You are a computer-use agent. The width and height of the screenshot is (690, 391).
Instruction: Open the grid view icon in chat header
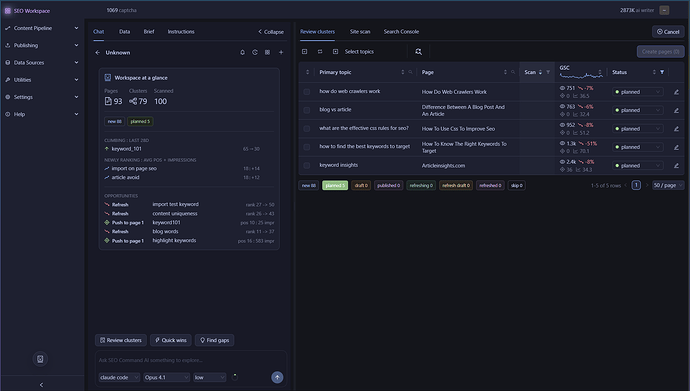268,52
